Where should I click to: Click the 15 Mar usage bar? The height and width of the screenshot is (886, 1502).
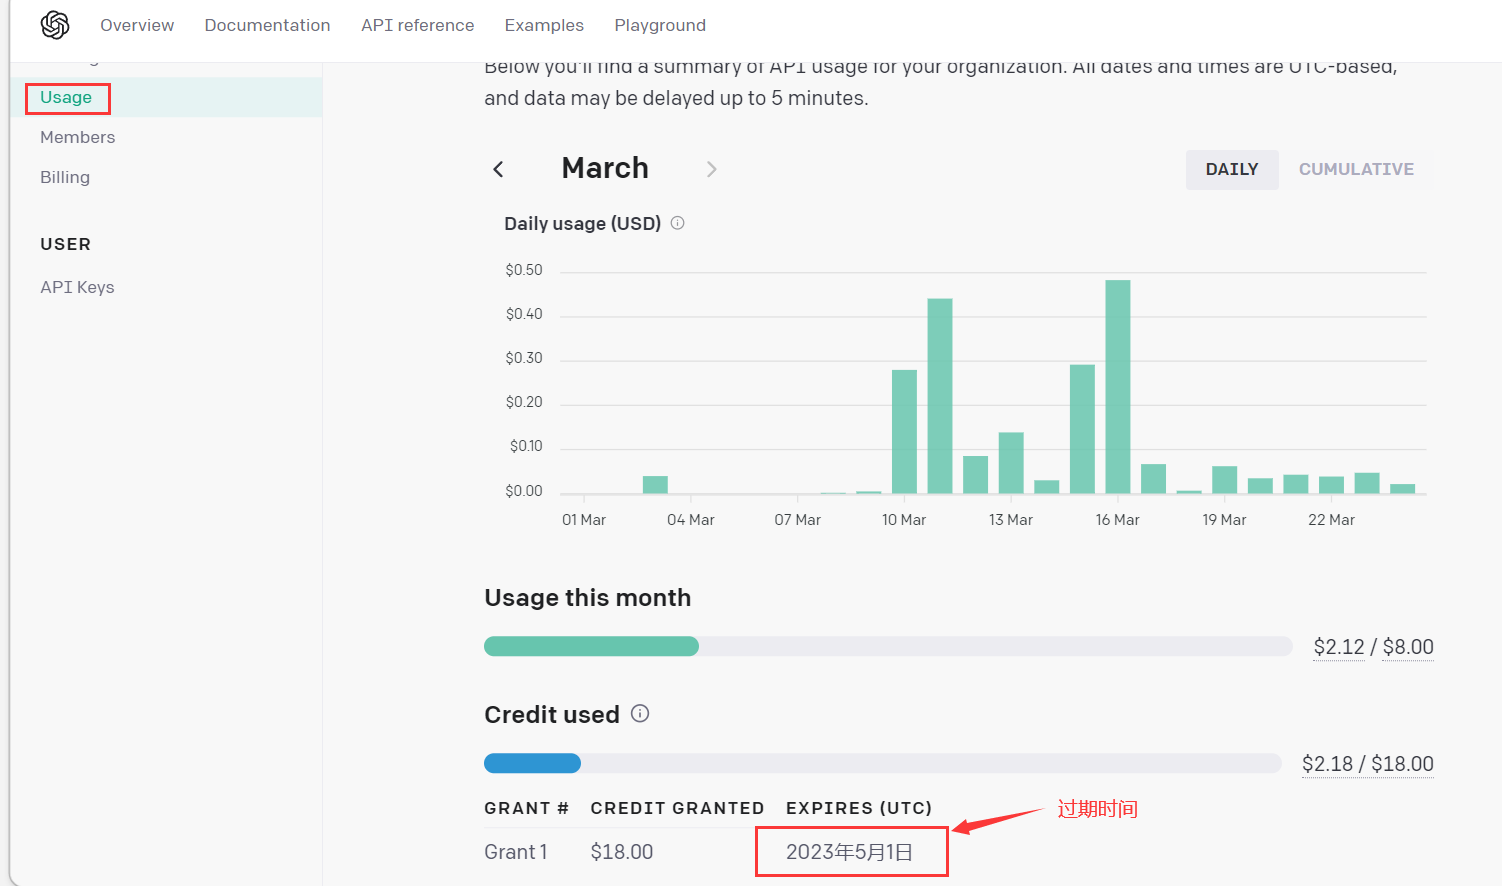click(x=1082, y=429)
